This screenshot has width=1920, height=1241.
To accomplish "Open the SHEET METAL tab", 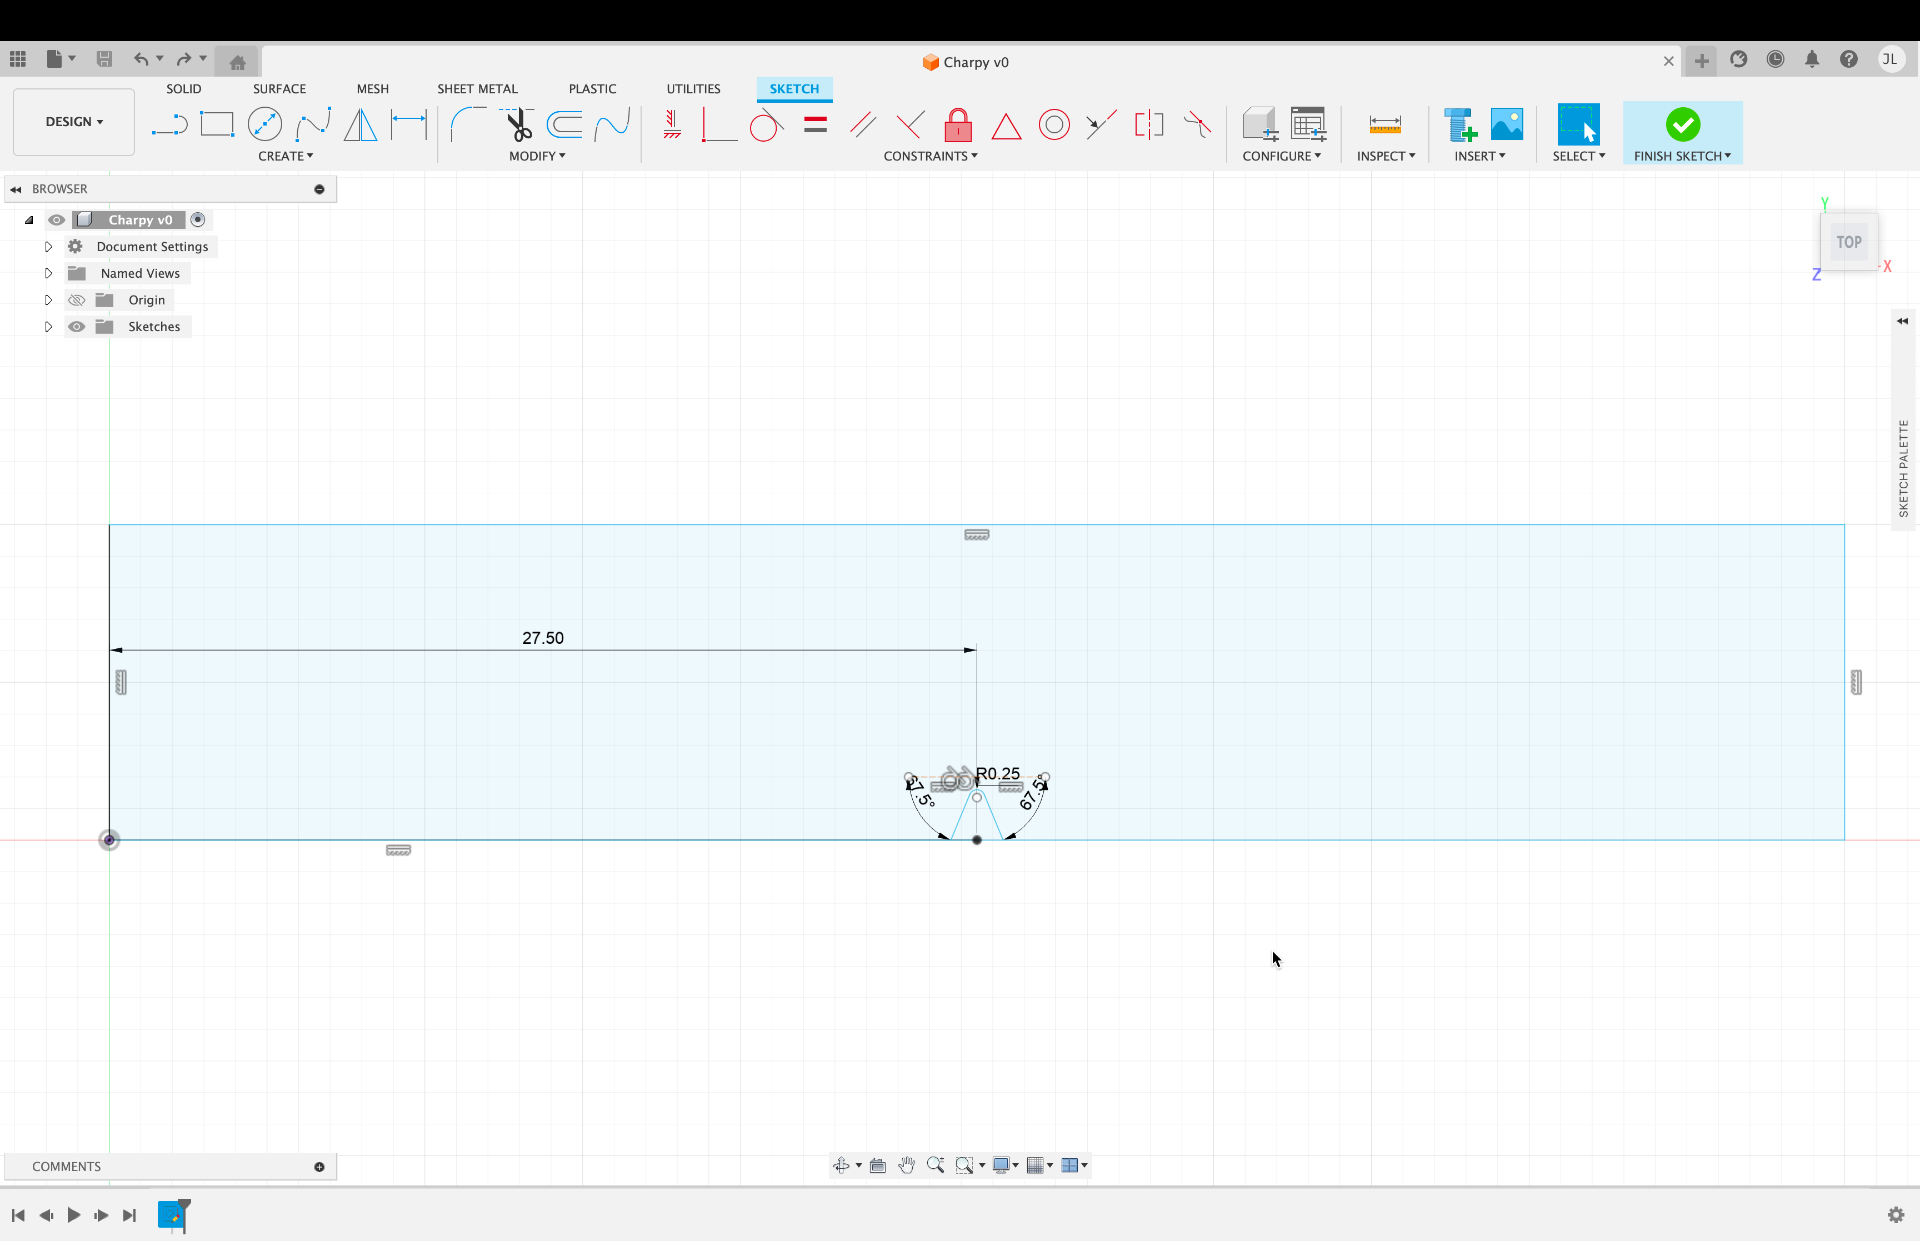I will click(477, 89).
